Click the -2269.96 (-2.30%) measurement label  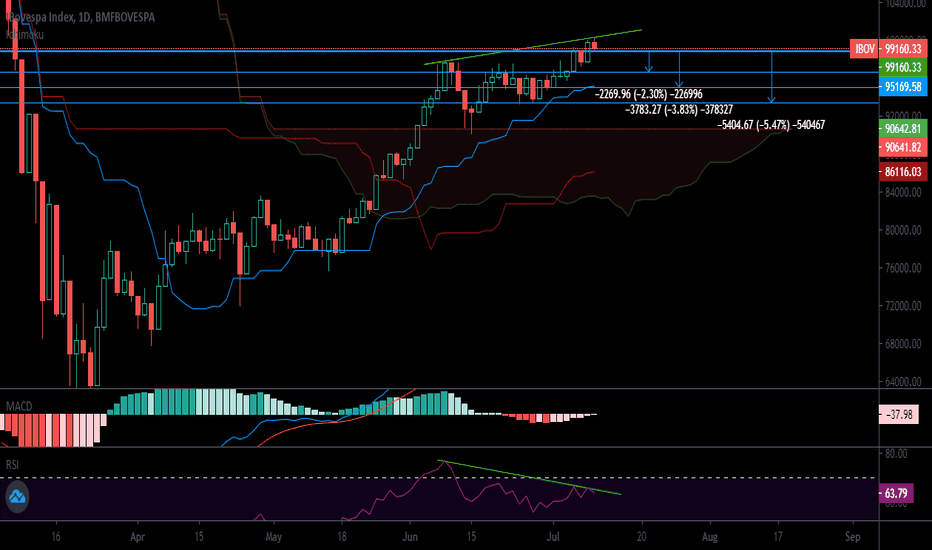tap(648, 94)
